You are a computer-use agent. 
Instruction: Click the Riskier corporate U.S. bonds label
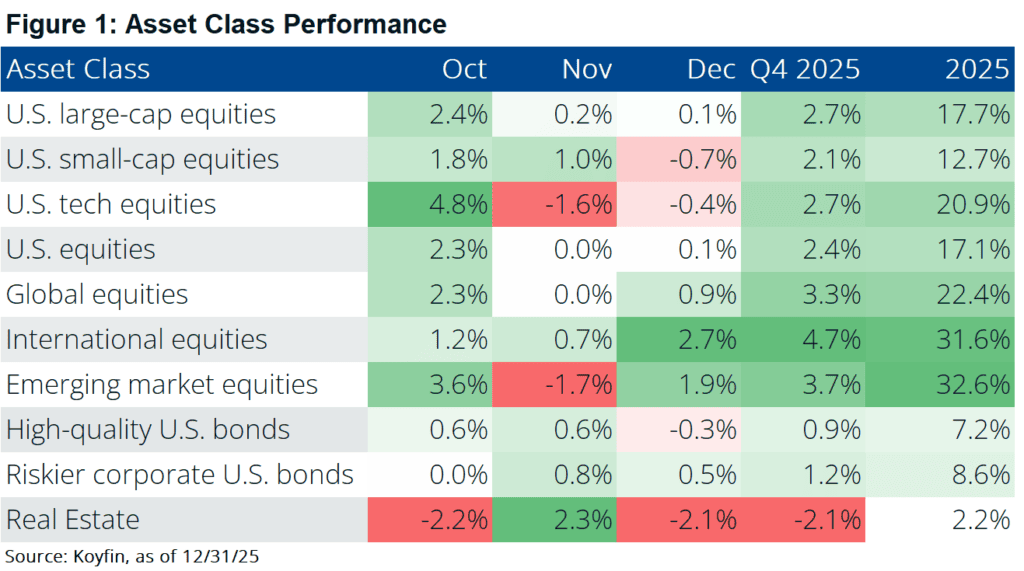(x=180, y=474)
